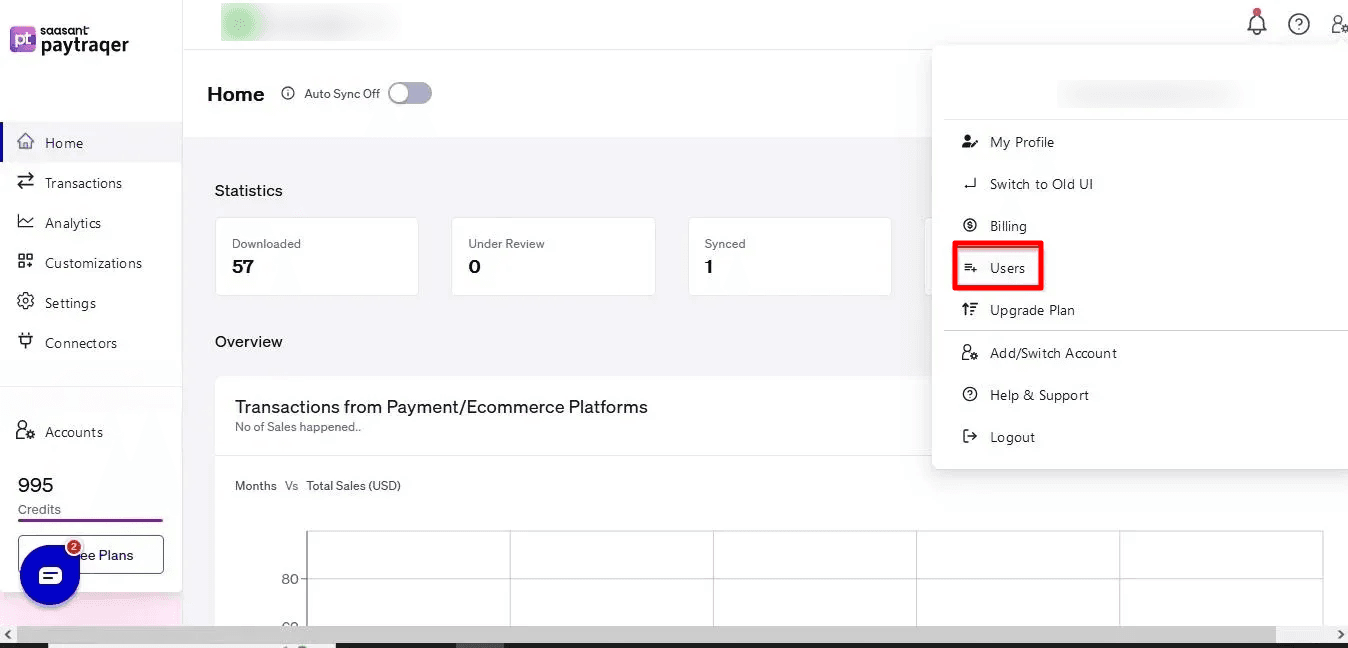The image size is (1348, 648).
Task: Open Customizations from the sidebar
Action: [x=92, y=262]
